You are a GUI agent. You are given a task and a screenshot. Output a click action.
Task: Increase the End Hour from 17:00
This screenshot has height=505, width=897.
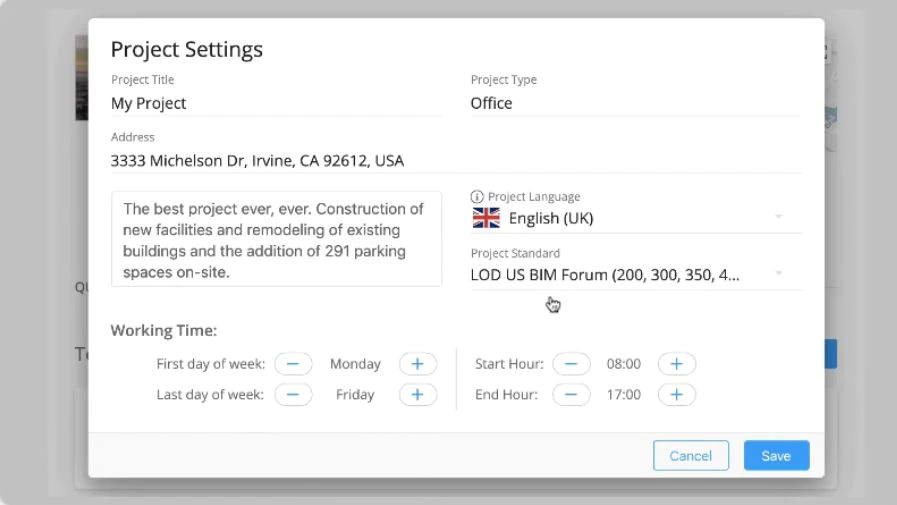coord(677,395)
